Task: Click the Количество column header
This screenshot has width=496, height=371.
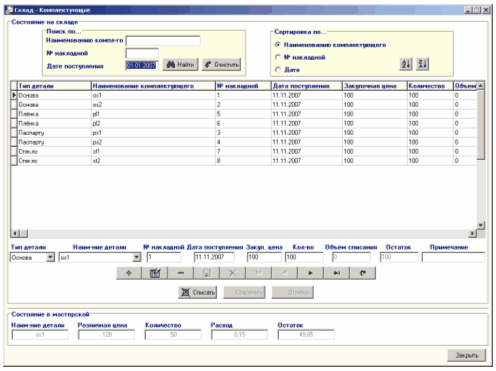Action: pyautogui.click(x=430, y=86)
